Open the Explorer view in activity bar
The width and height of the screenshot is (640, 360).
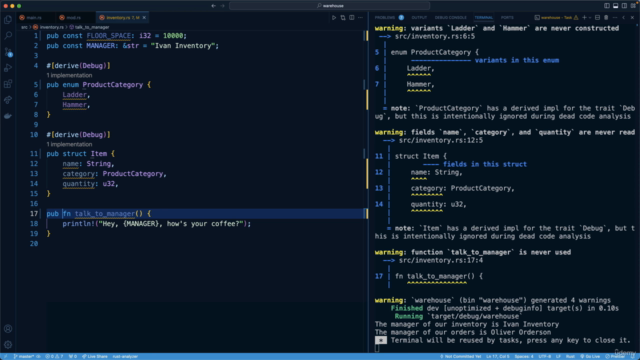pos(8,20)
